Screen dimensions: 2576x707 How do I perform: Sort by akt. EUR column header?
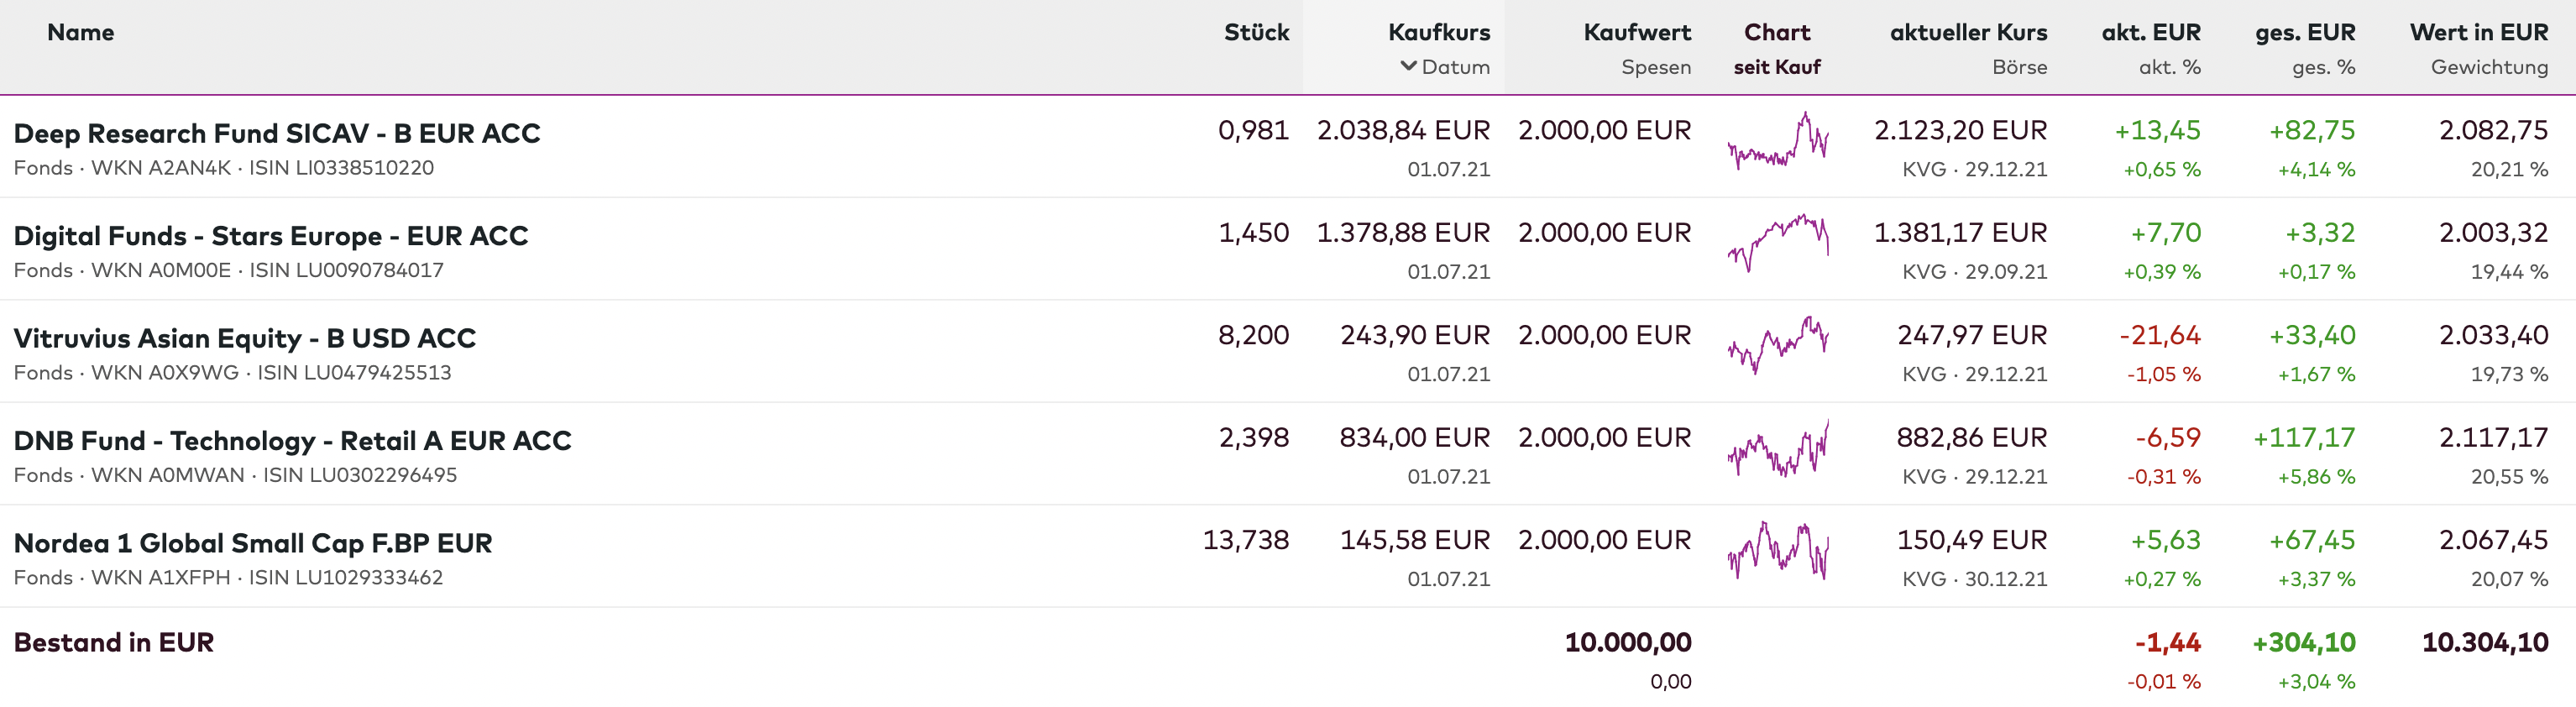(2150, 32)
